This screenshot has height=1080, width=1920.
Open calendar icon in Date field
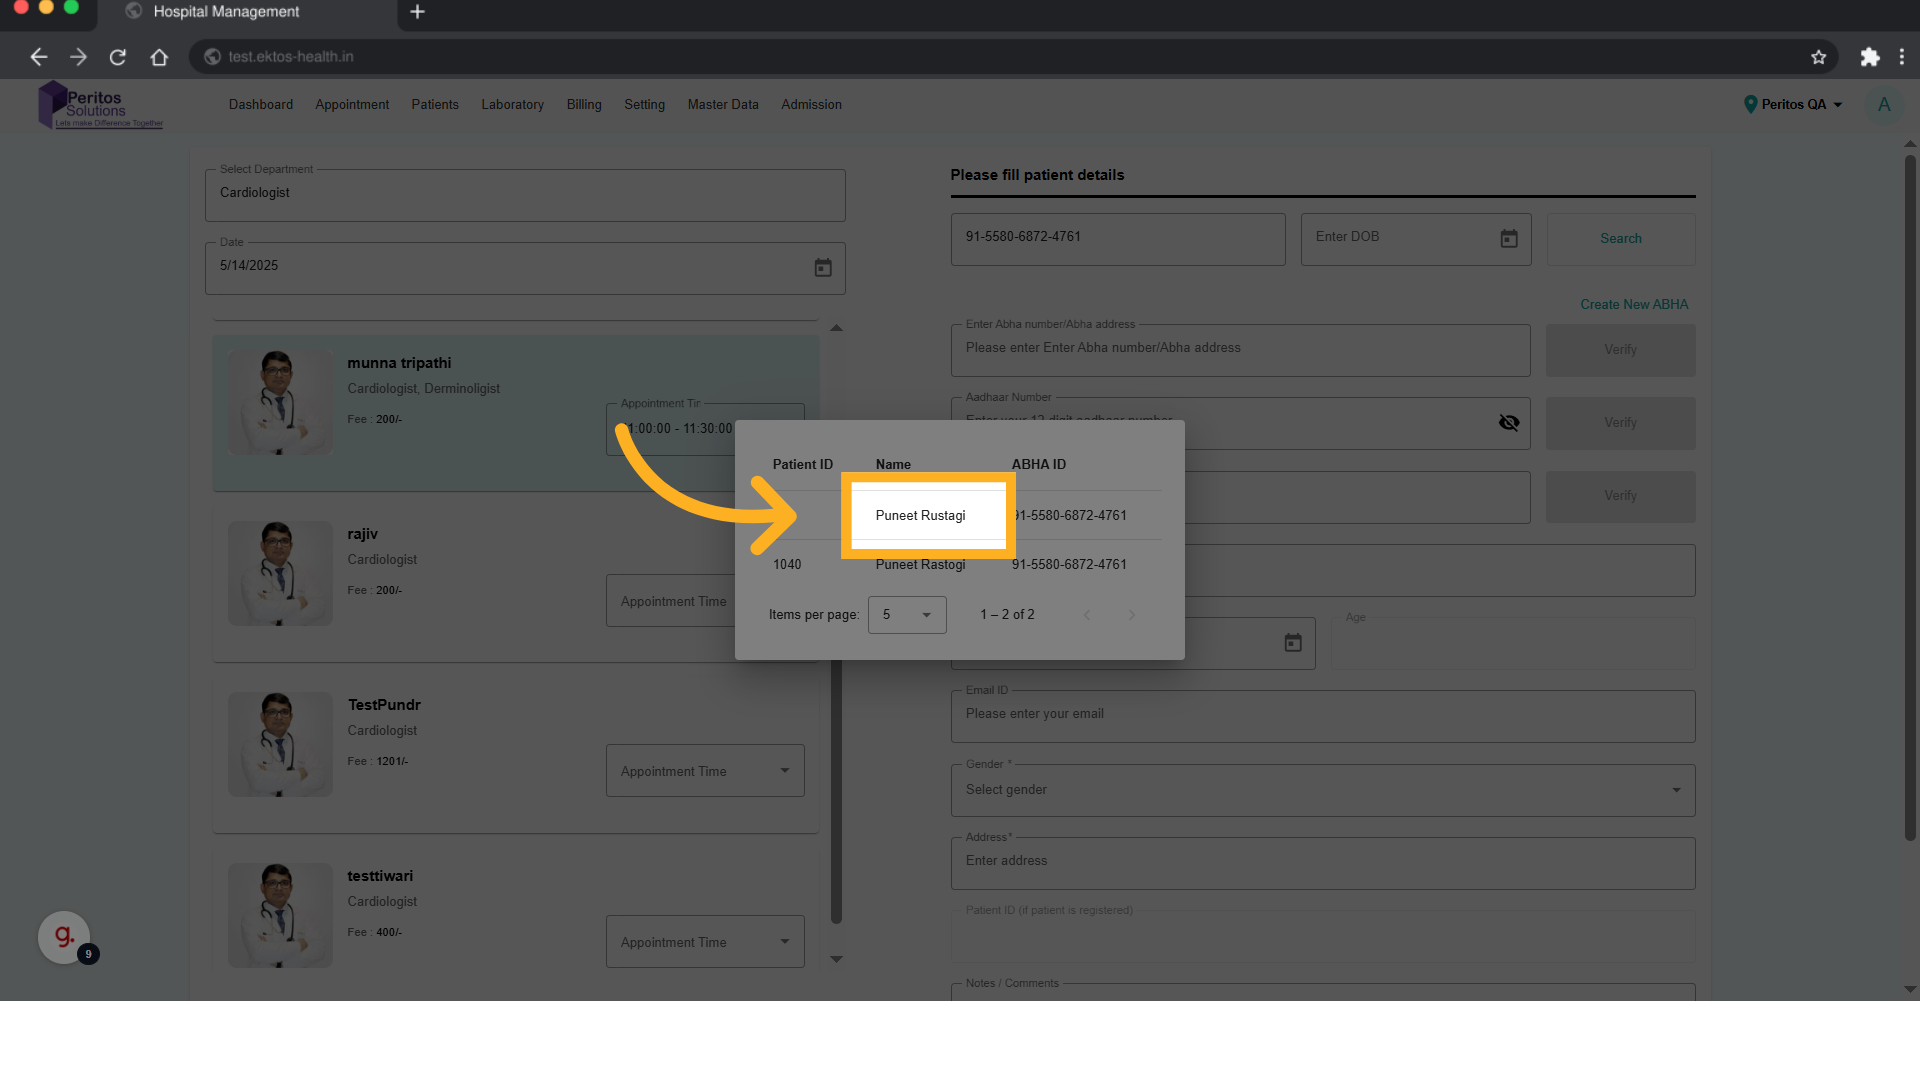click(822, 268)
